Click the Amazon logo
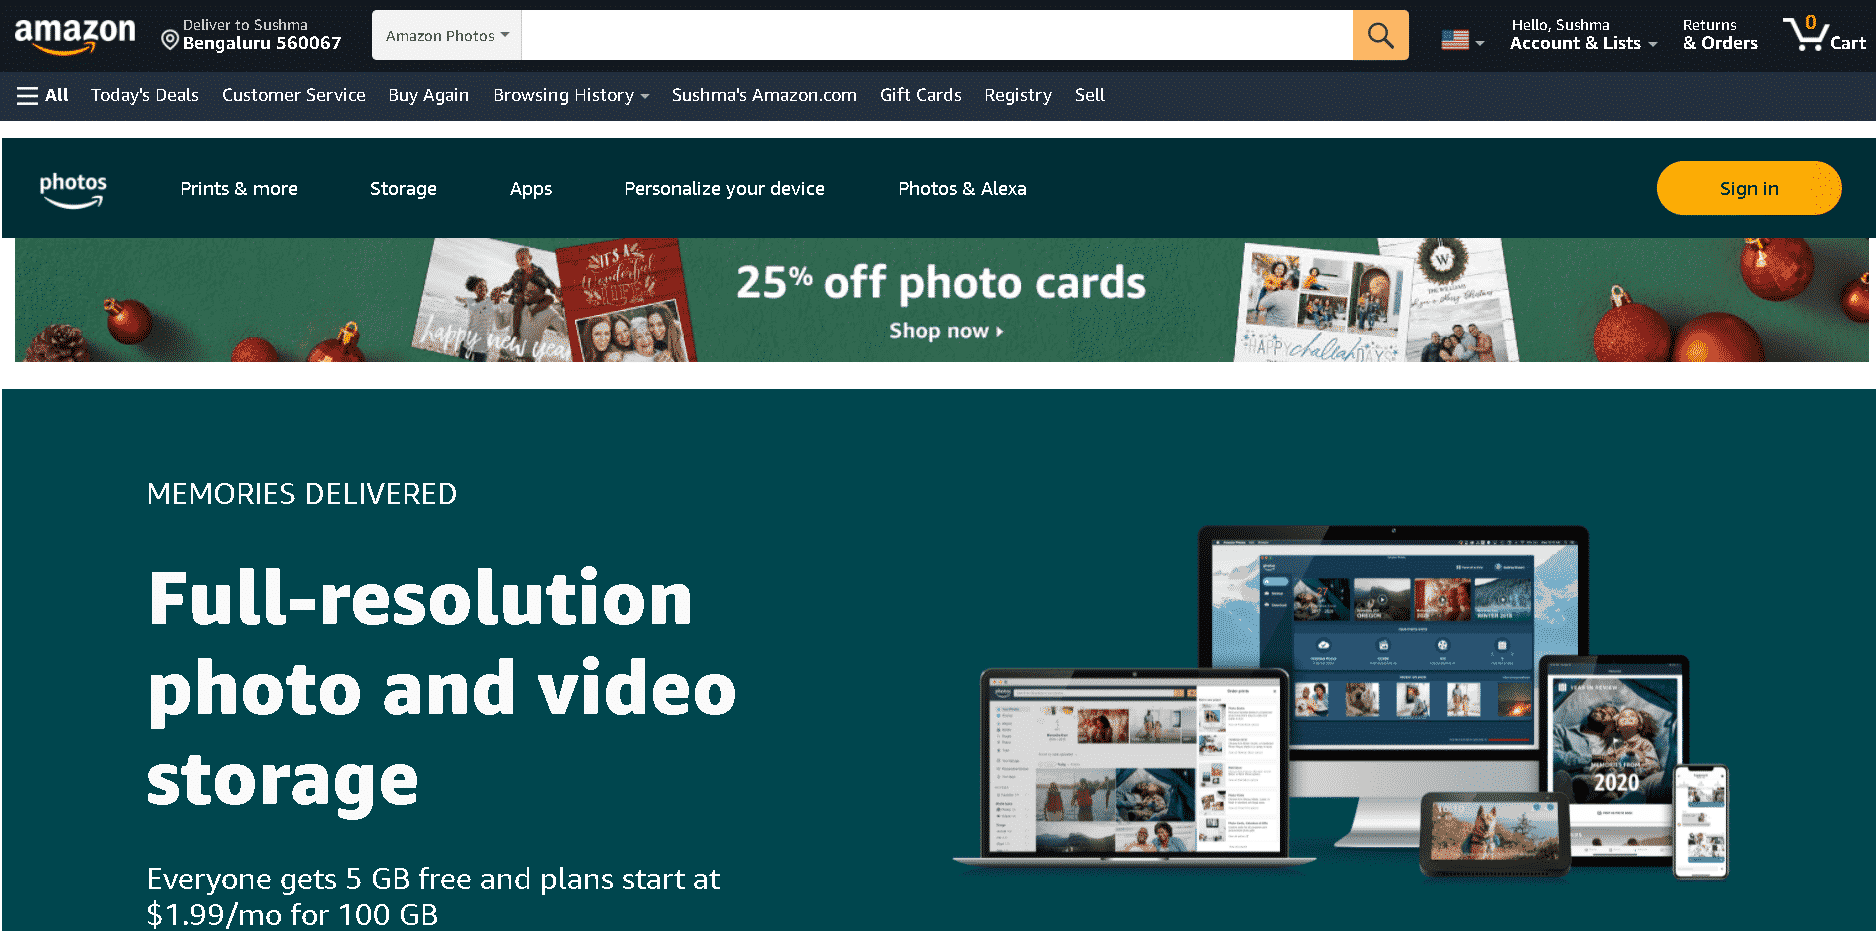 [75, 37]
